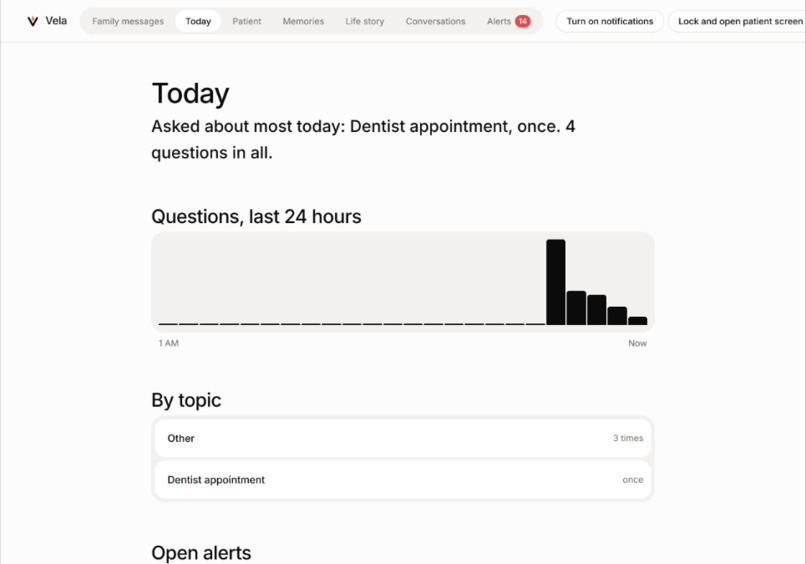Viewport: 806px width, 564px height.
Task: Click the Open alerts heading
Action: [x=201, y=553]
